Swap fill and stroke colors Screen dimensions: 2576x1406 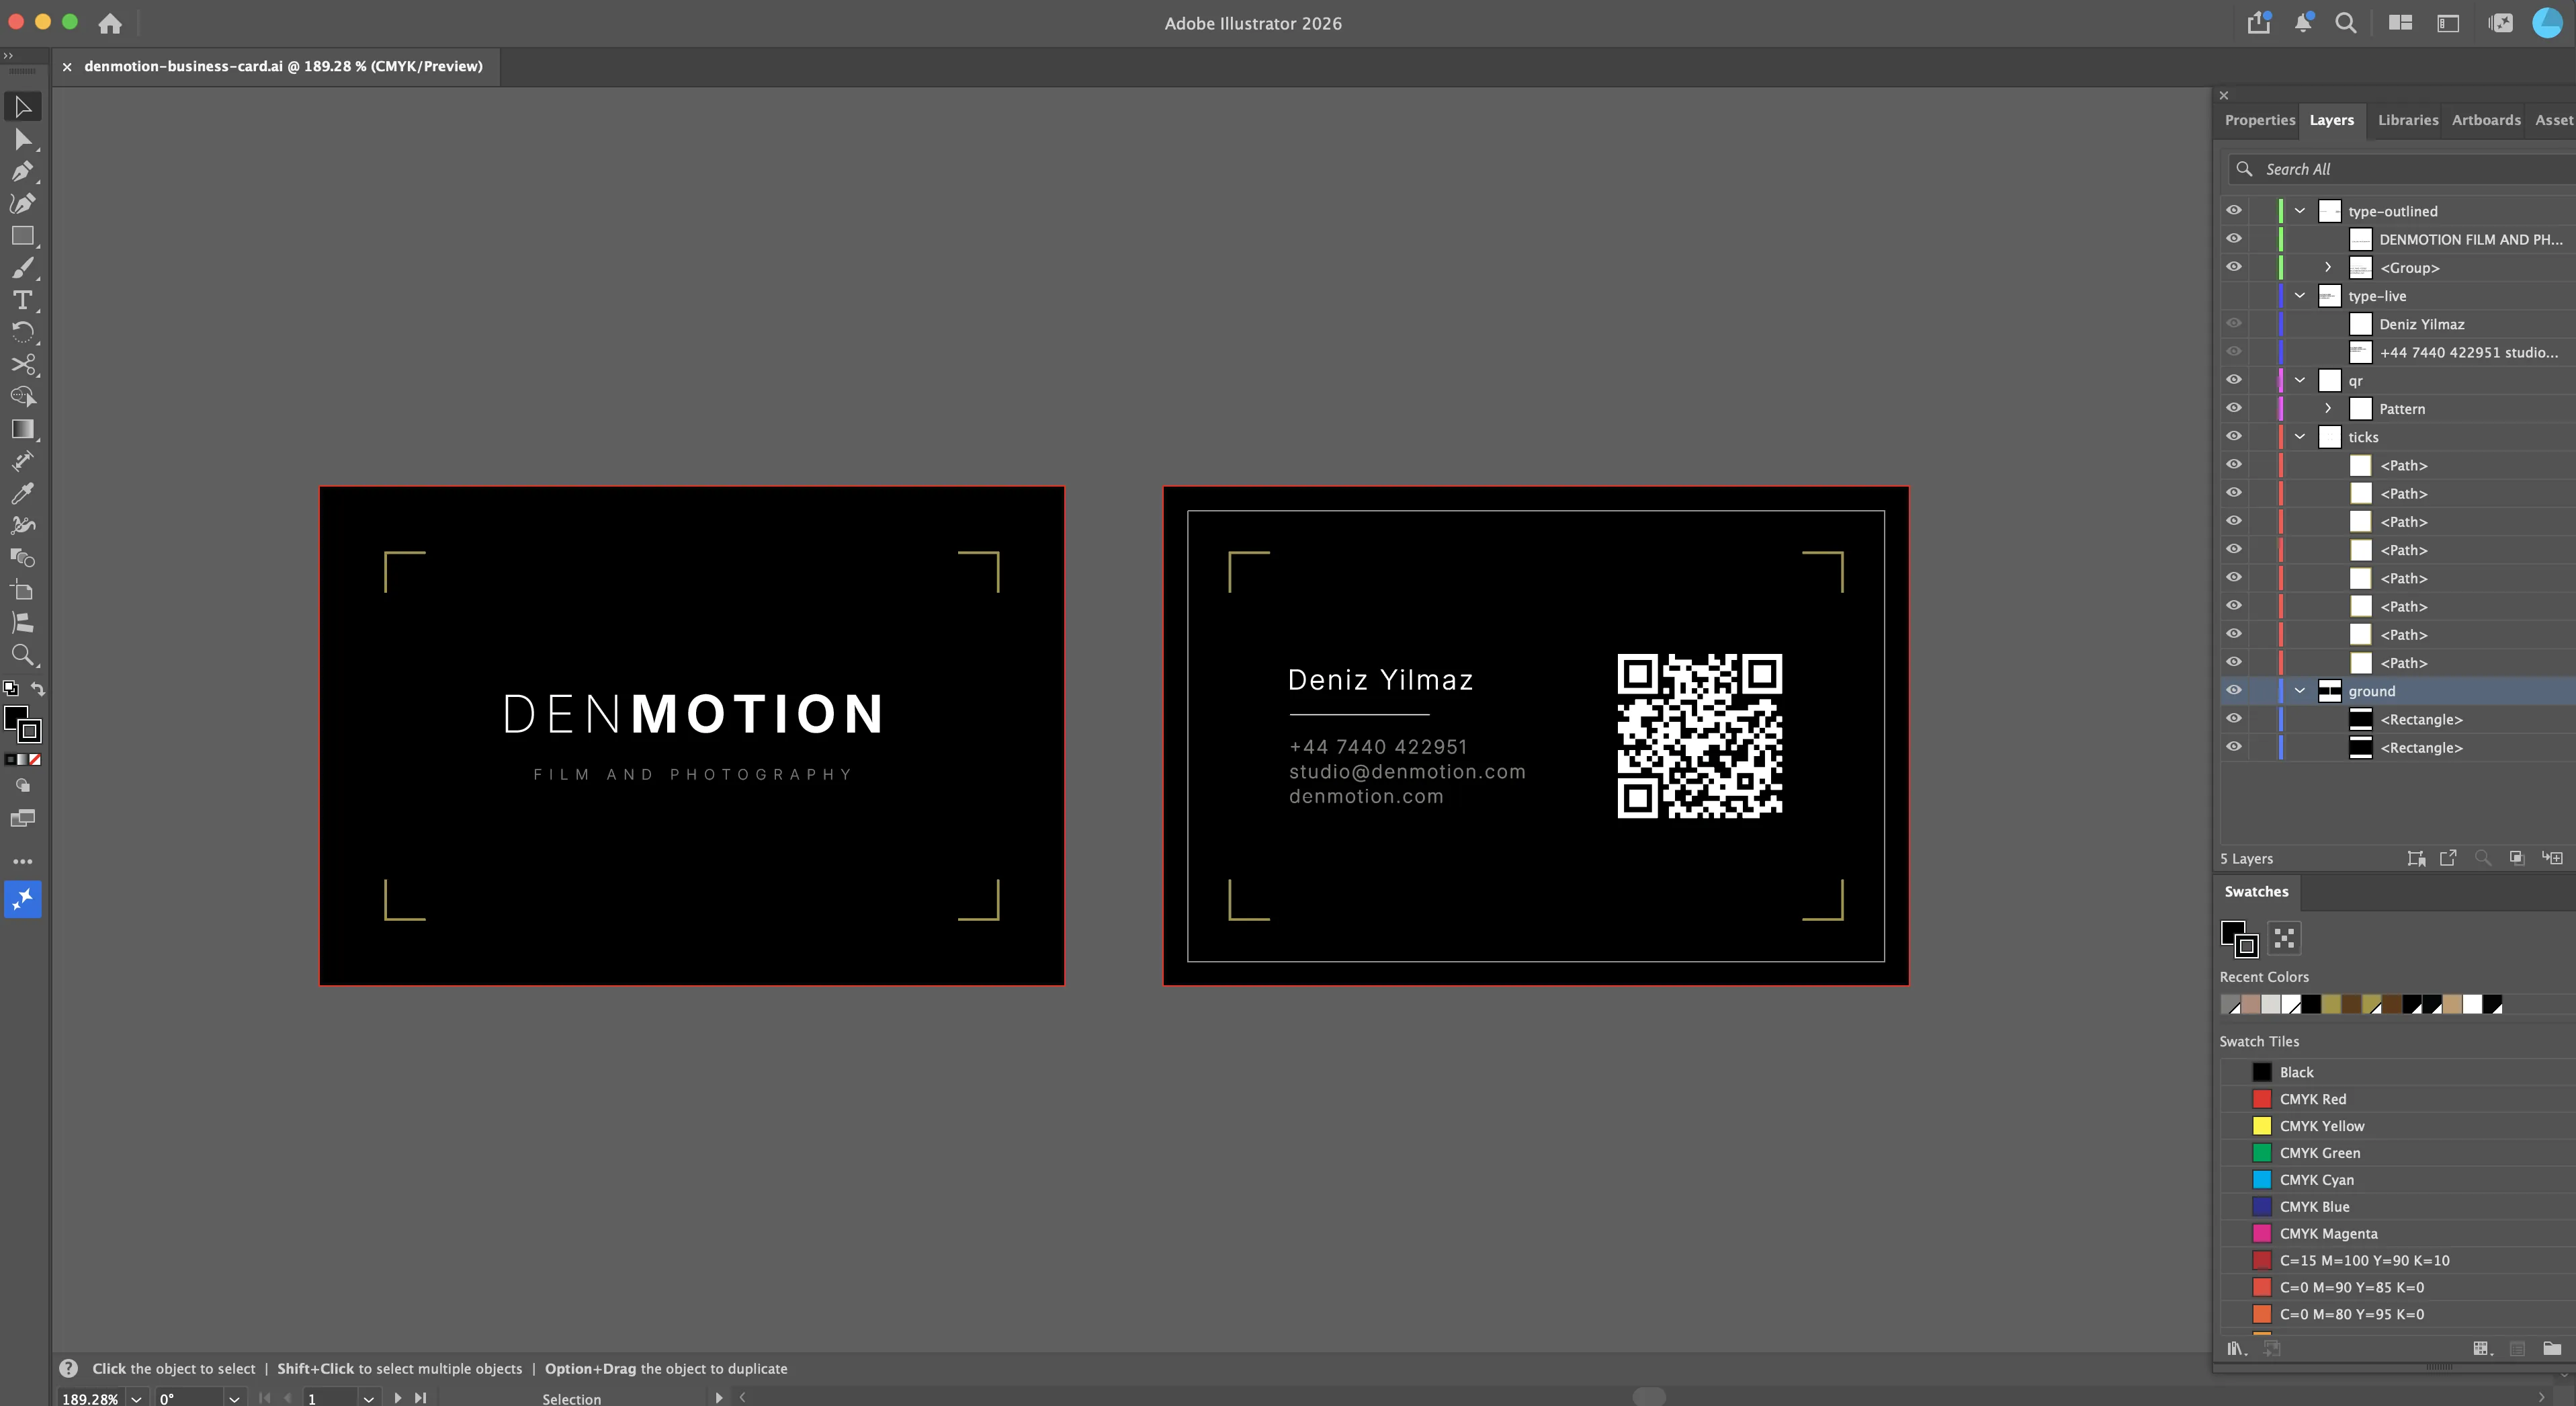point(38,689)
